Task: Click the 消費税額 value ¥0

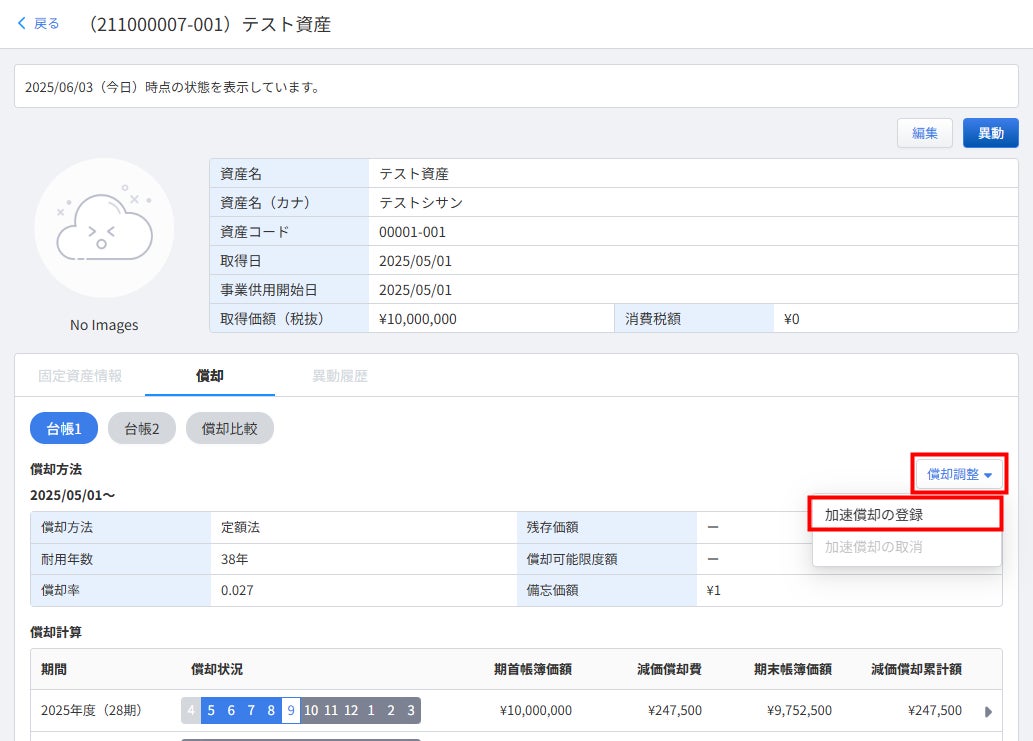Action: tap(791, 319)
